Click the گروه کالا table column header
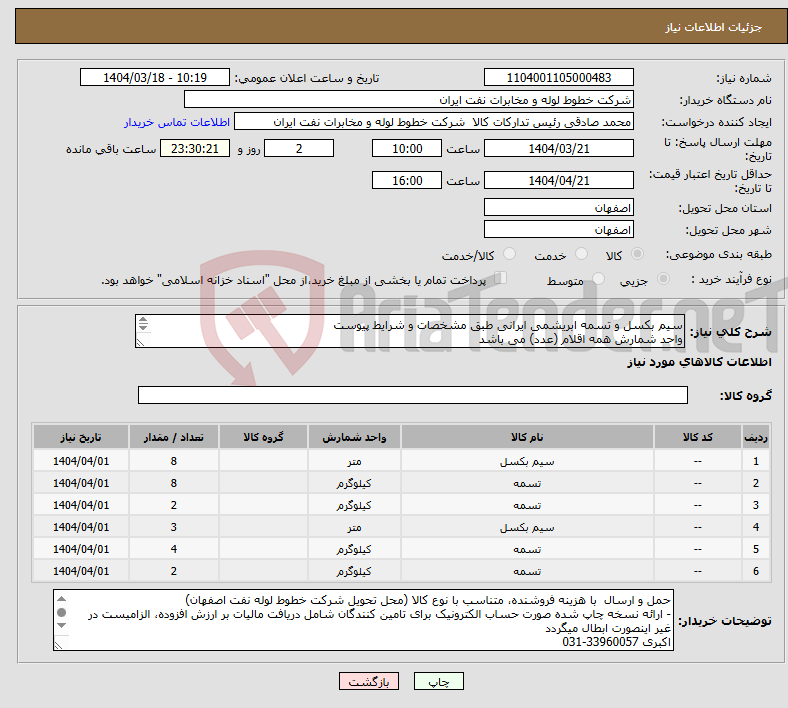Image resolution: width=788 pixels, height=708 pixels. 263,437
